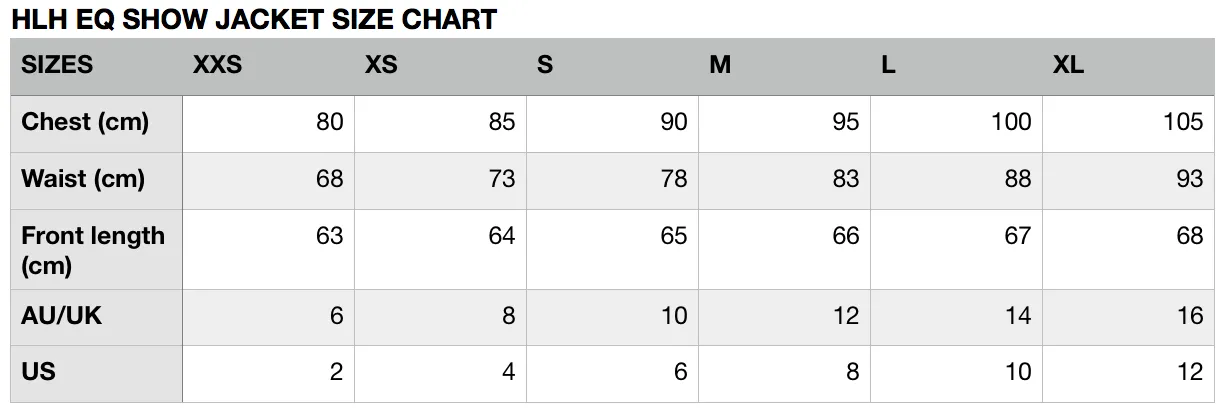Click the chest value 105 for XL
1226x418 pixels.
point(1183,122)
